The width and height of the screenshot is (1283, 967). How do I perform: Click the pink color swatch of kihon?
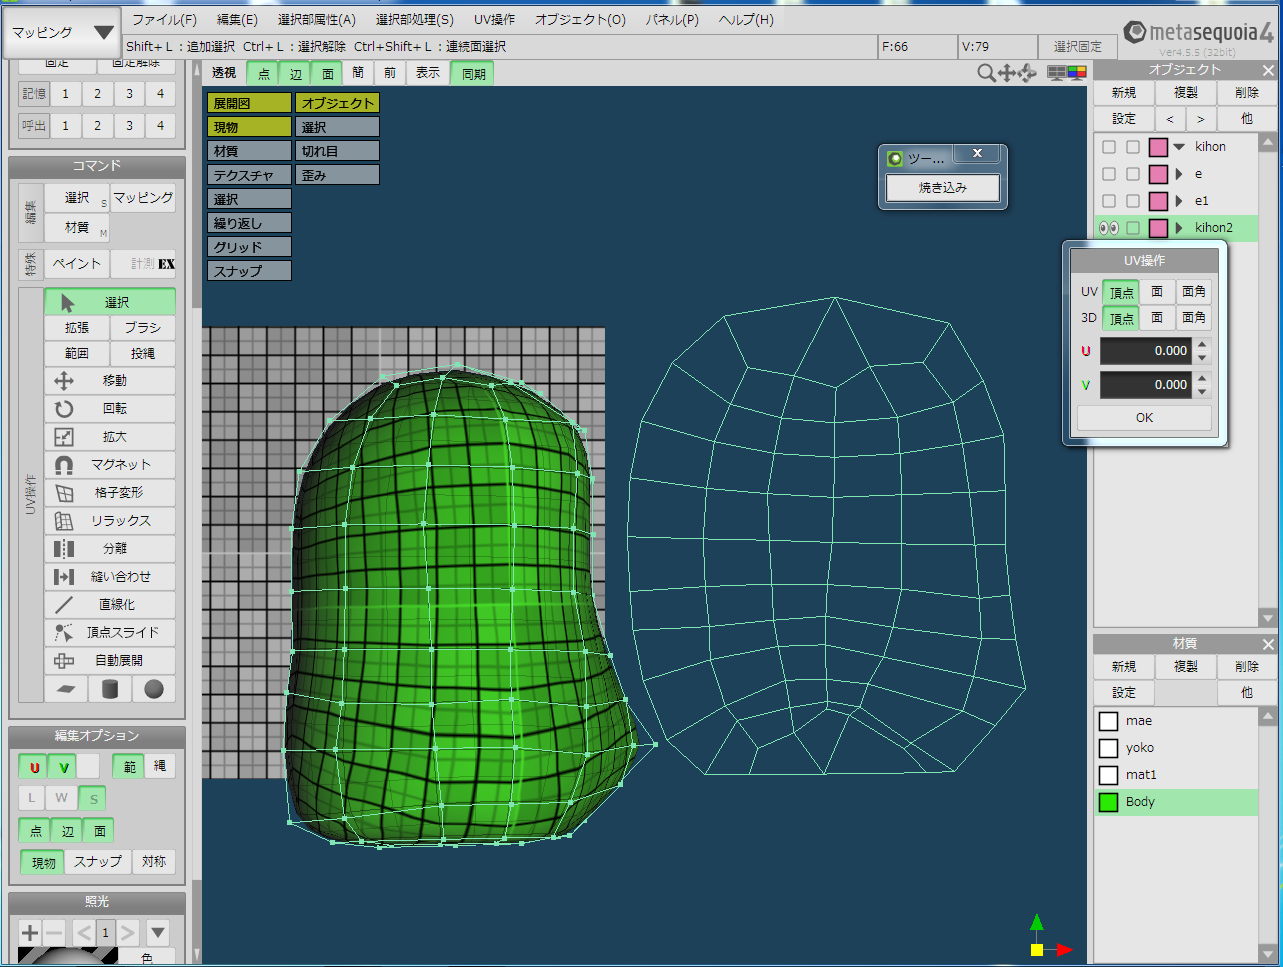click(1158, 147)
